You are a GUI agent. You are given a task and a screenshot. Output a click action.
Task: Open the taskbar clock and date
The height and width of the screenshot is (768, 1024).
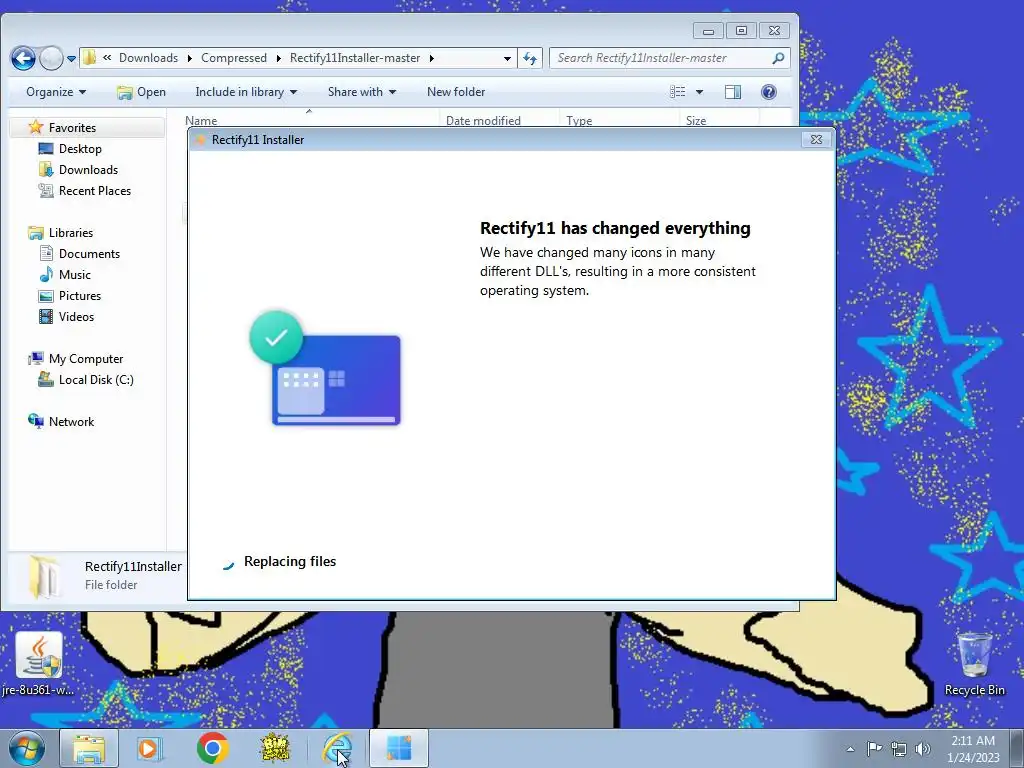click(973, 748)
